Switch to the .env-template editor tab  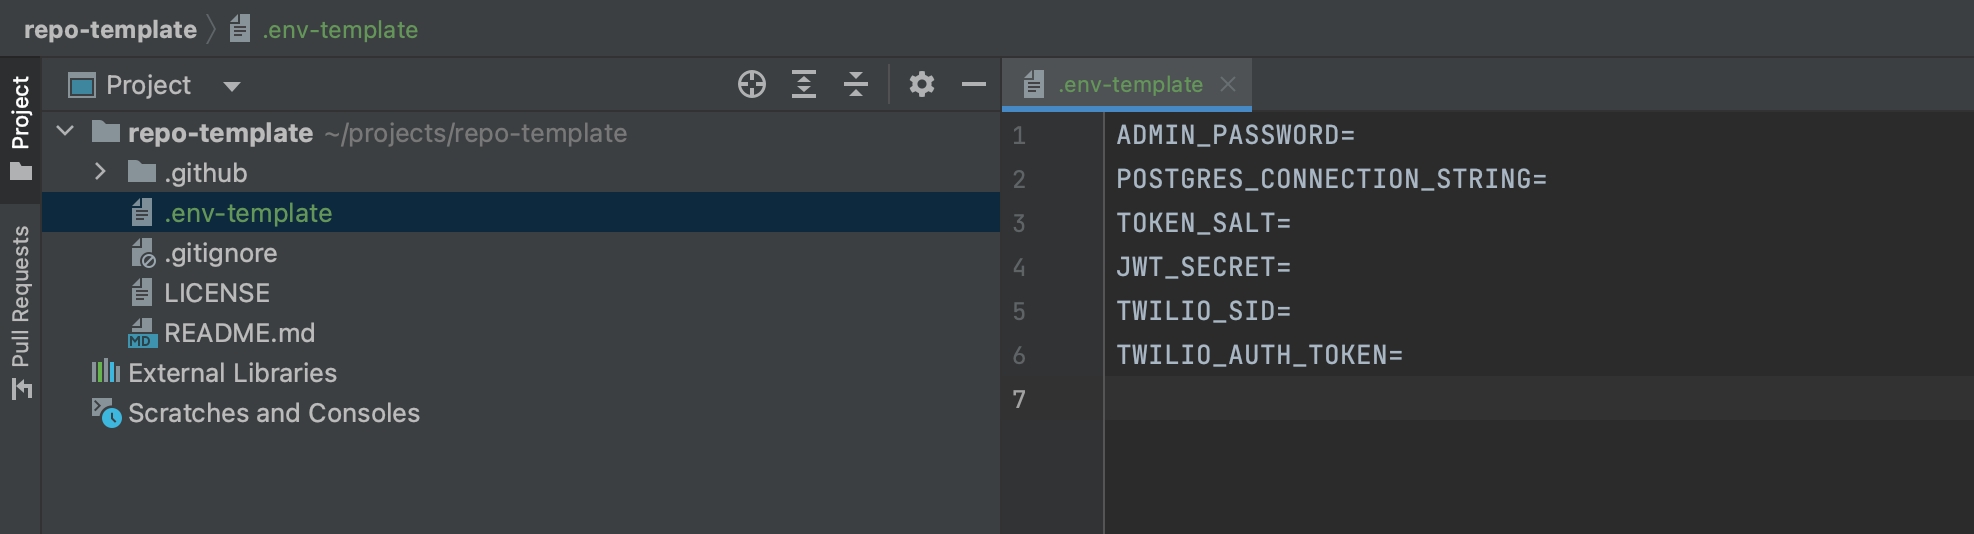tap(1130, 85)
